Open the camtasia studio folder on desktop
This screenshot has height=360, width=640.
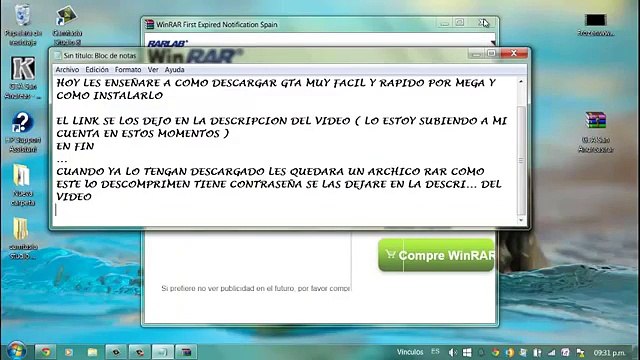click(x=23, y=238)
